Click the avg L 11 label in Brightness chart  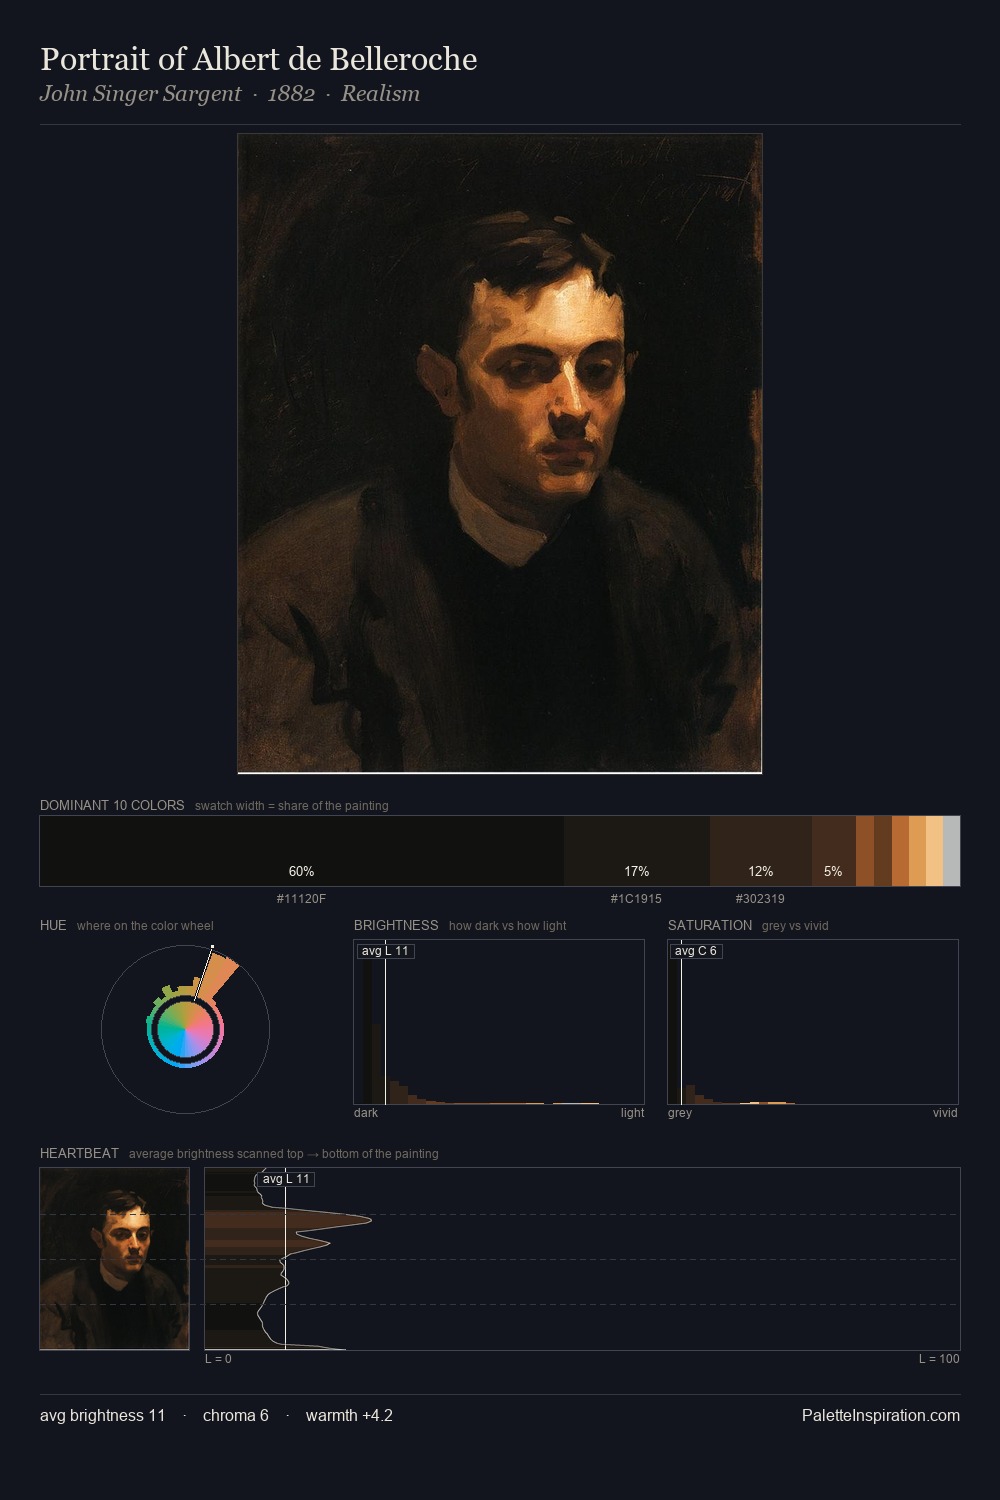(x=385, y=951)
